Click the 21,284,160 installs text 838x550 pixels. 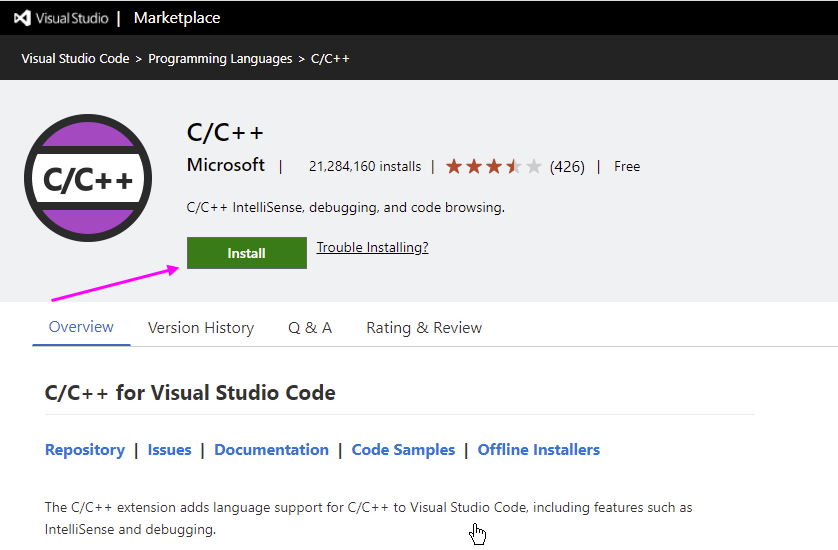click(365, 167)
